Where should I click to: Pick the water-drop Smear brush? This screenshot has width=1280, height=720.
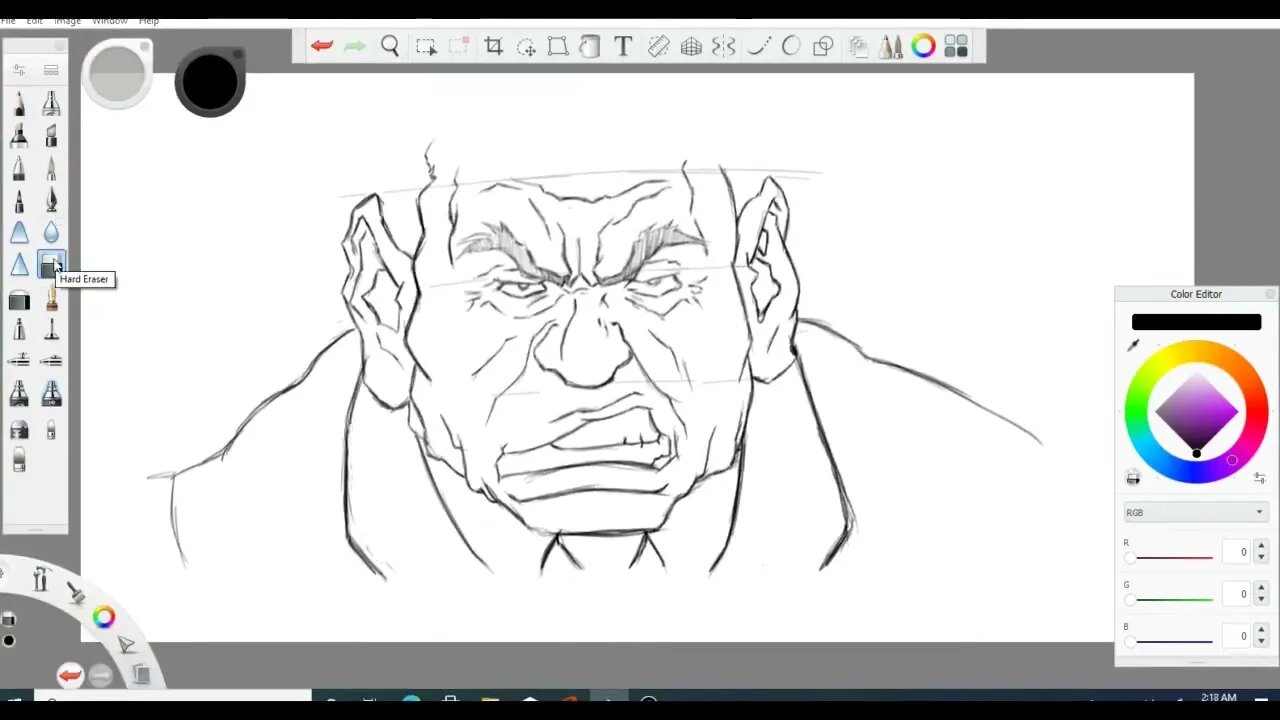[x=51, y=232]
